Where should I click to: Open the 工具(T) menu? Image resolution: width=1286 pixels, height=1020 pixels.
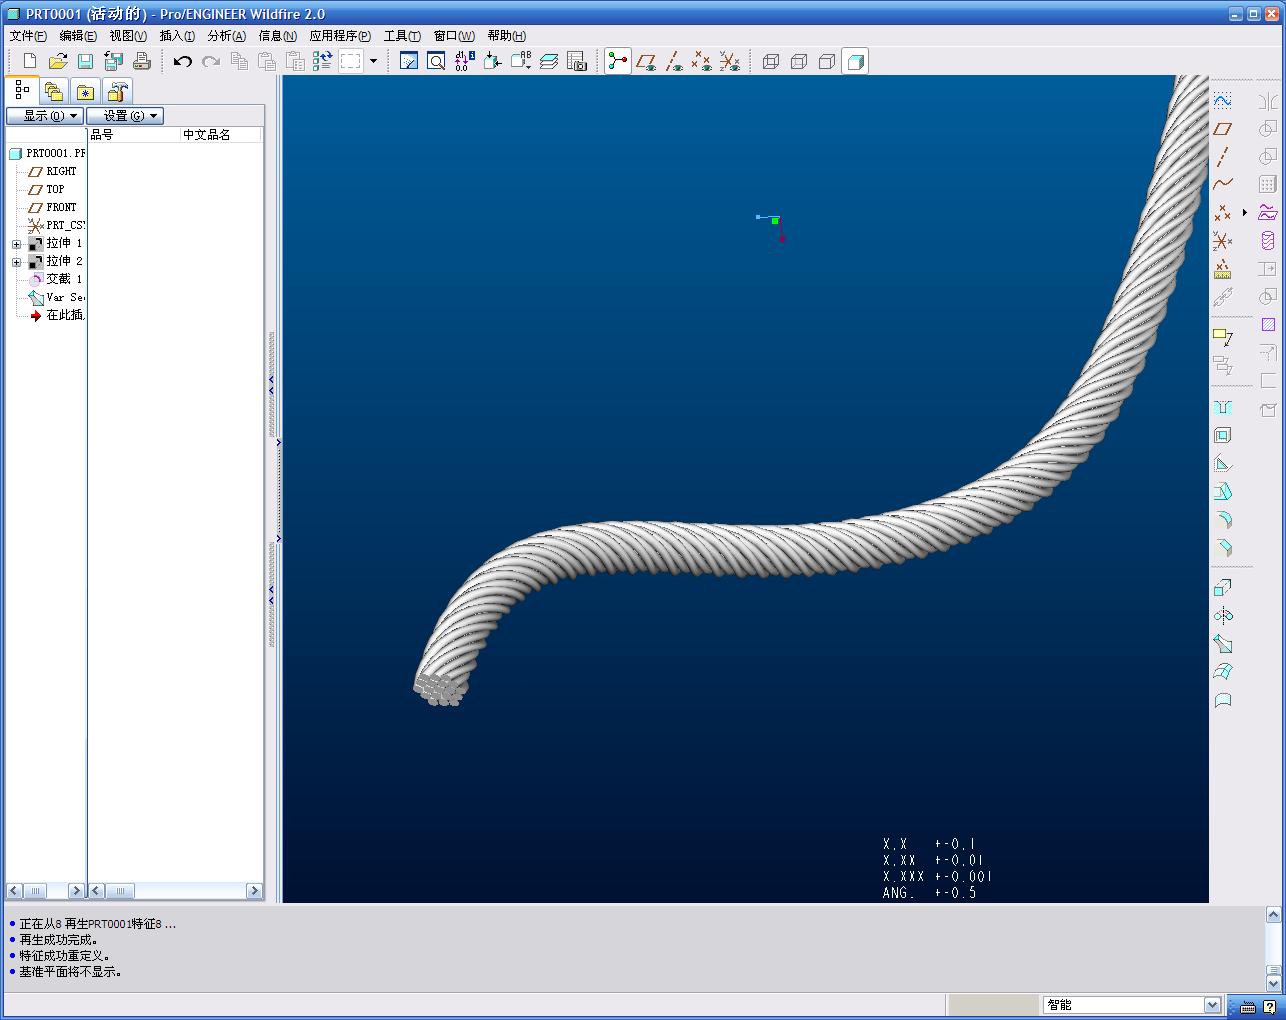coord(402,35)
